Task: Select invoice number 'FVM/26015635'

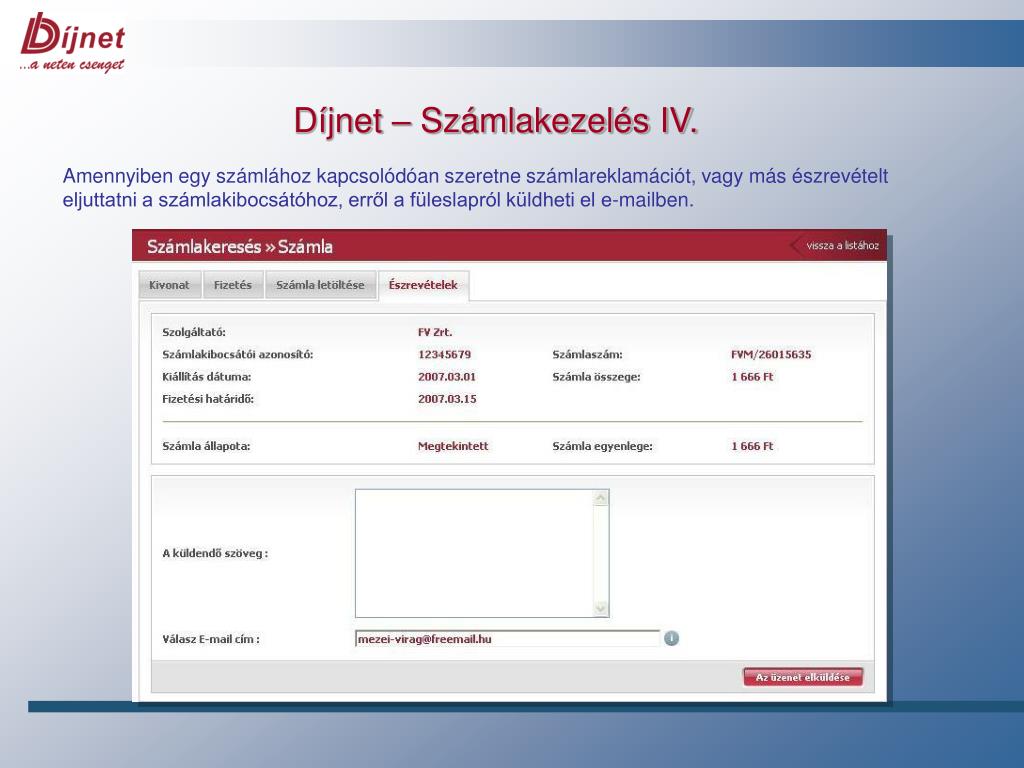Action: click(771, 355)
